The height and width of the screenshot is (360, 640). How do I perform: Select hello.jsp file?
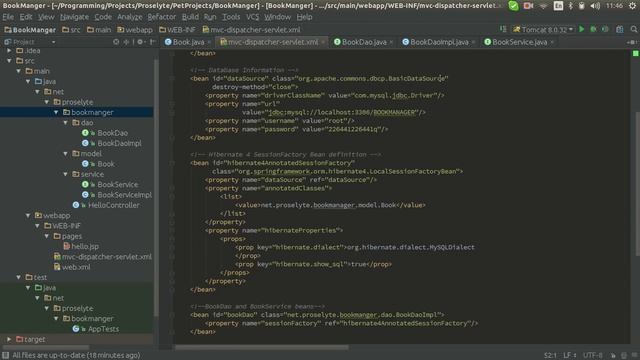coord(85,247)
